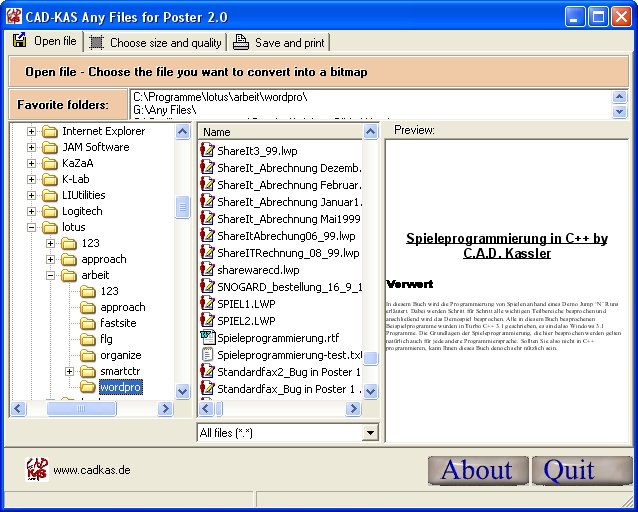Click the ShareIt3_99.lwp file icon

pos(208,151)
